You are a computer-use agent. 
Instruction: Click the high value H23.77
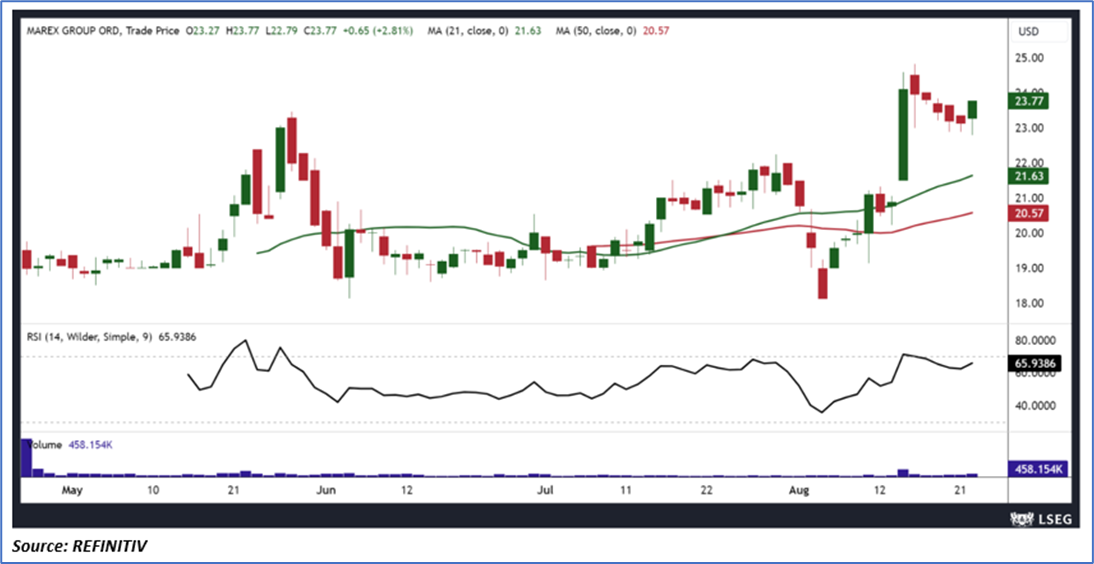(x=241, y=31)
